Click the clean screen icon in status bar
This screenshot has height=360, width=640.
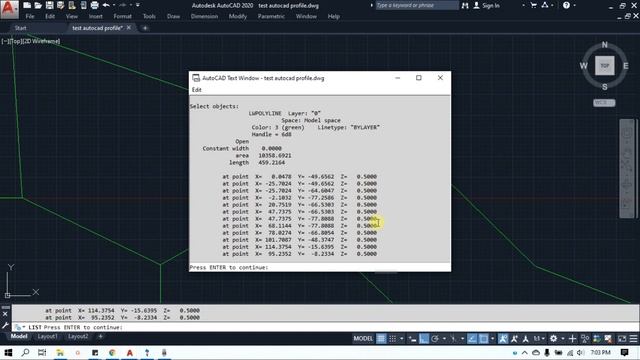[622, 338]
